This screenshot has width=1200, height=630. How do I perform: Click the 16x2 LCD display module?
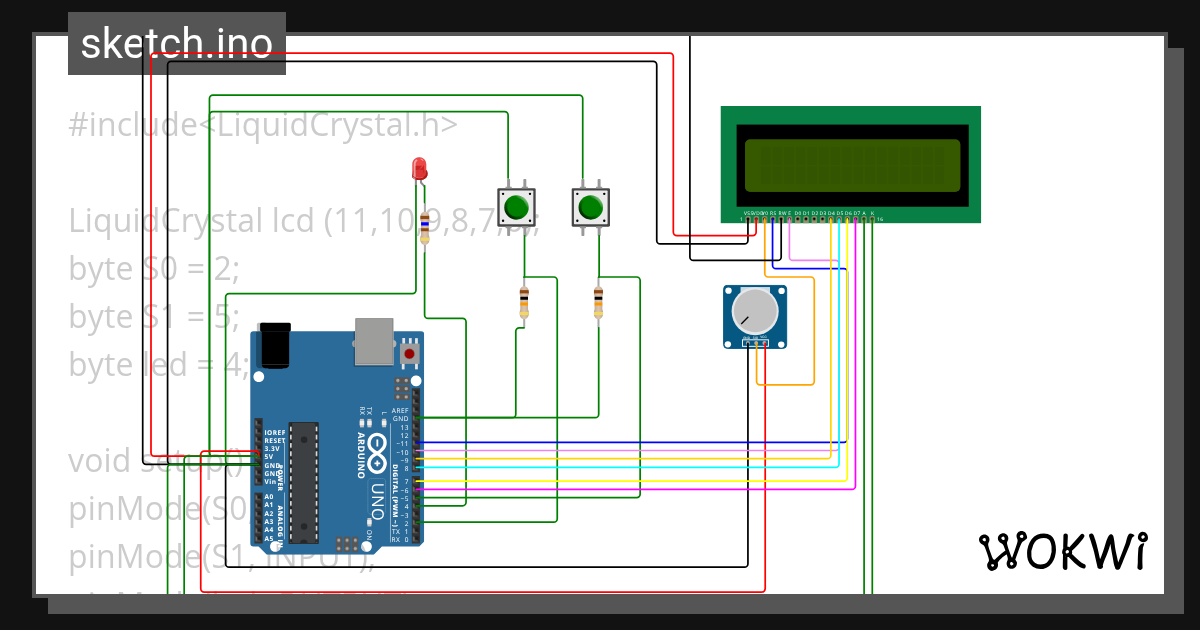(852, 163)
